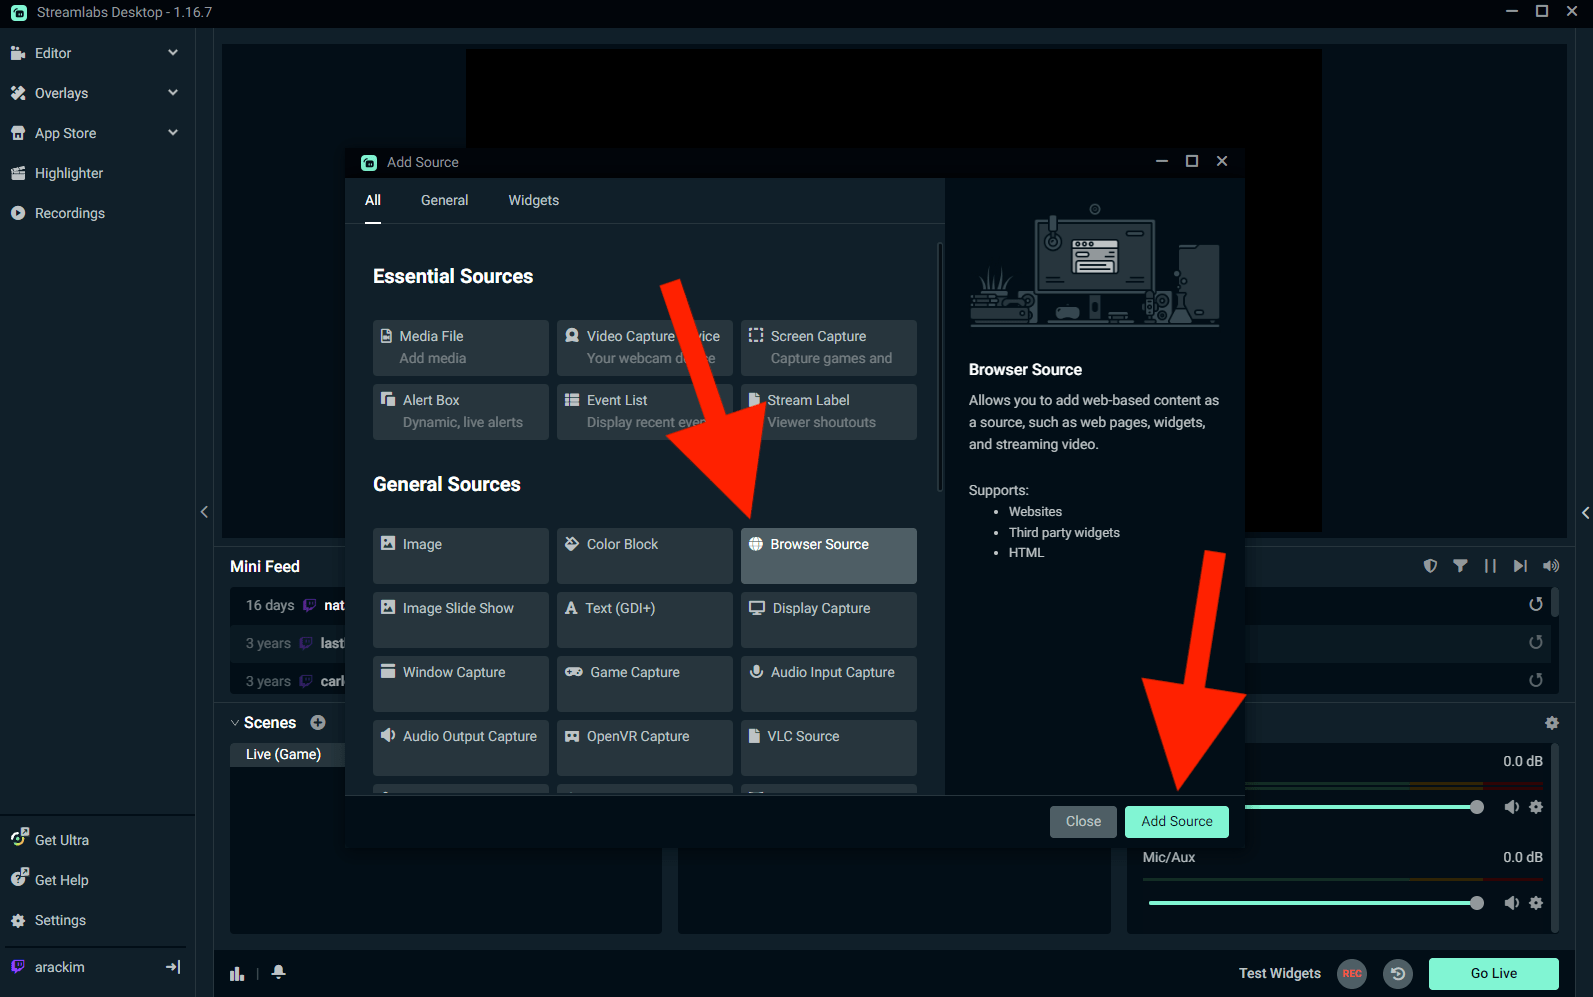Choose Audio Input Capture source
Viewport: 1593px width, 997px height.
(829, 683)
